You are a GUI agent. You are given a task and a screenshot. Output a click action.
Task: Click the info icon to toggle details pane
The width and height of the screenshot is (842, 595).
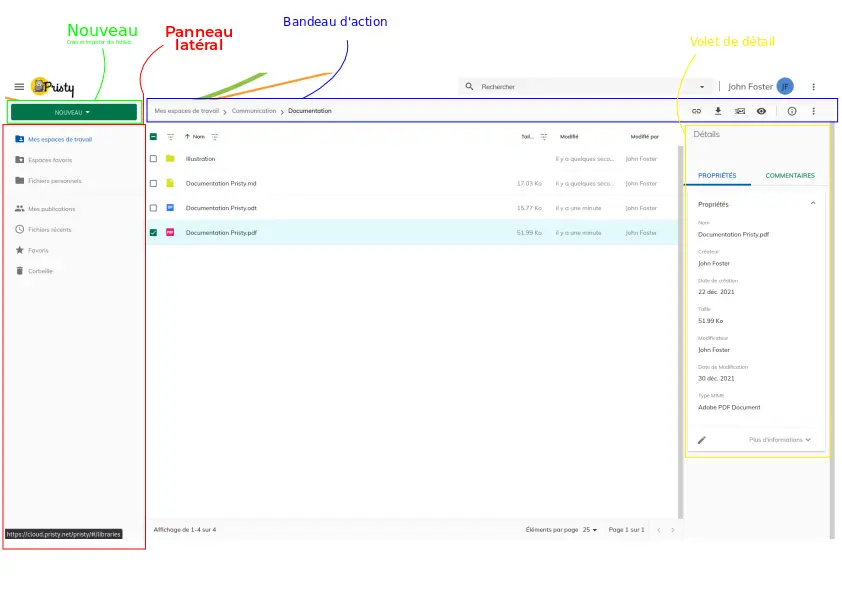click(x=792, y=111)
